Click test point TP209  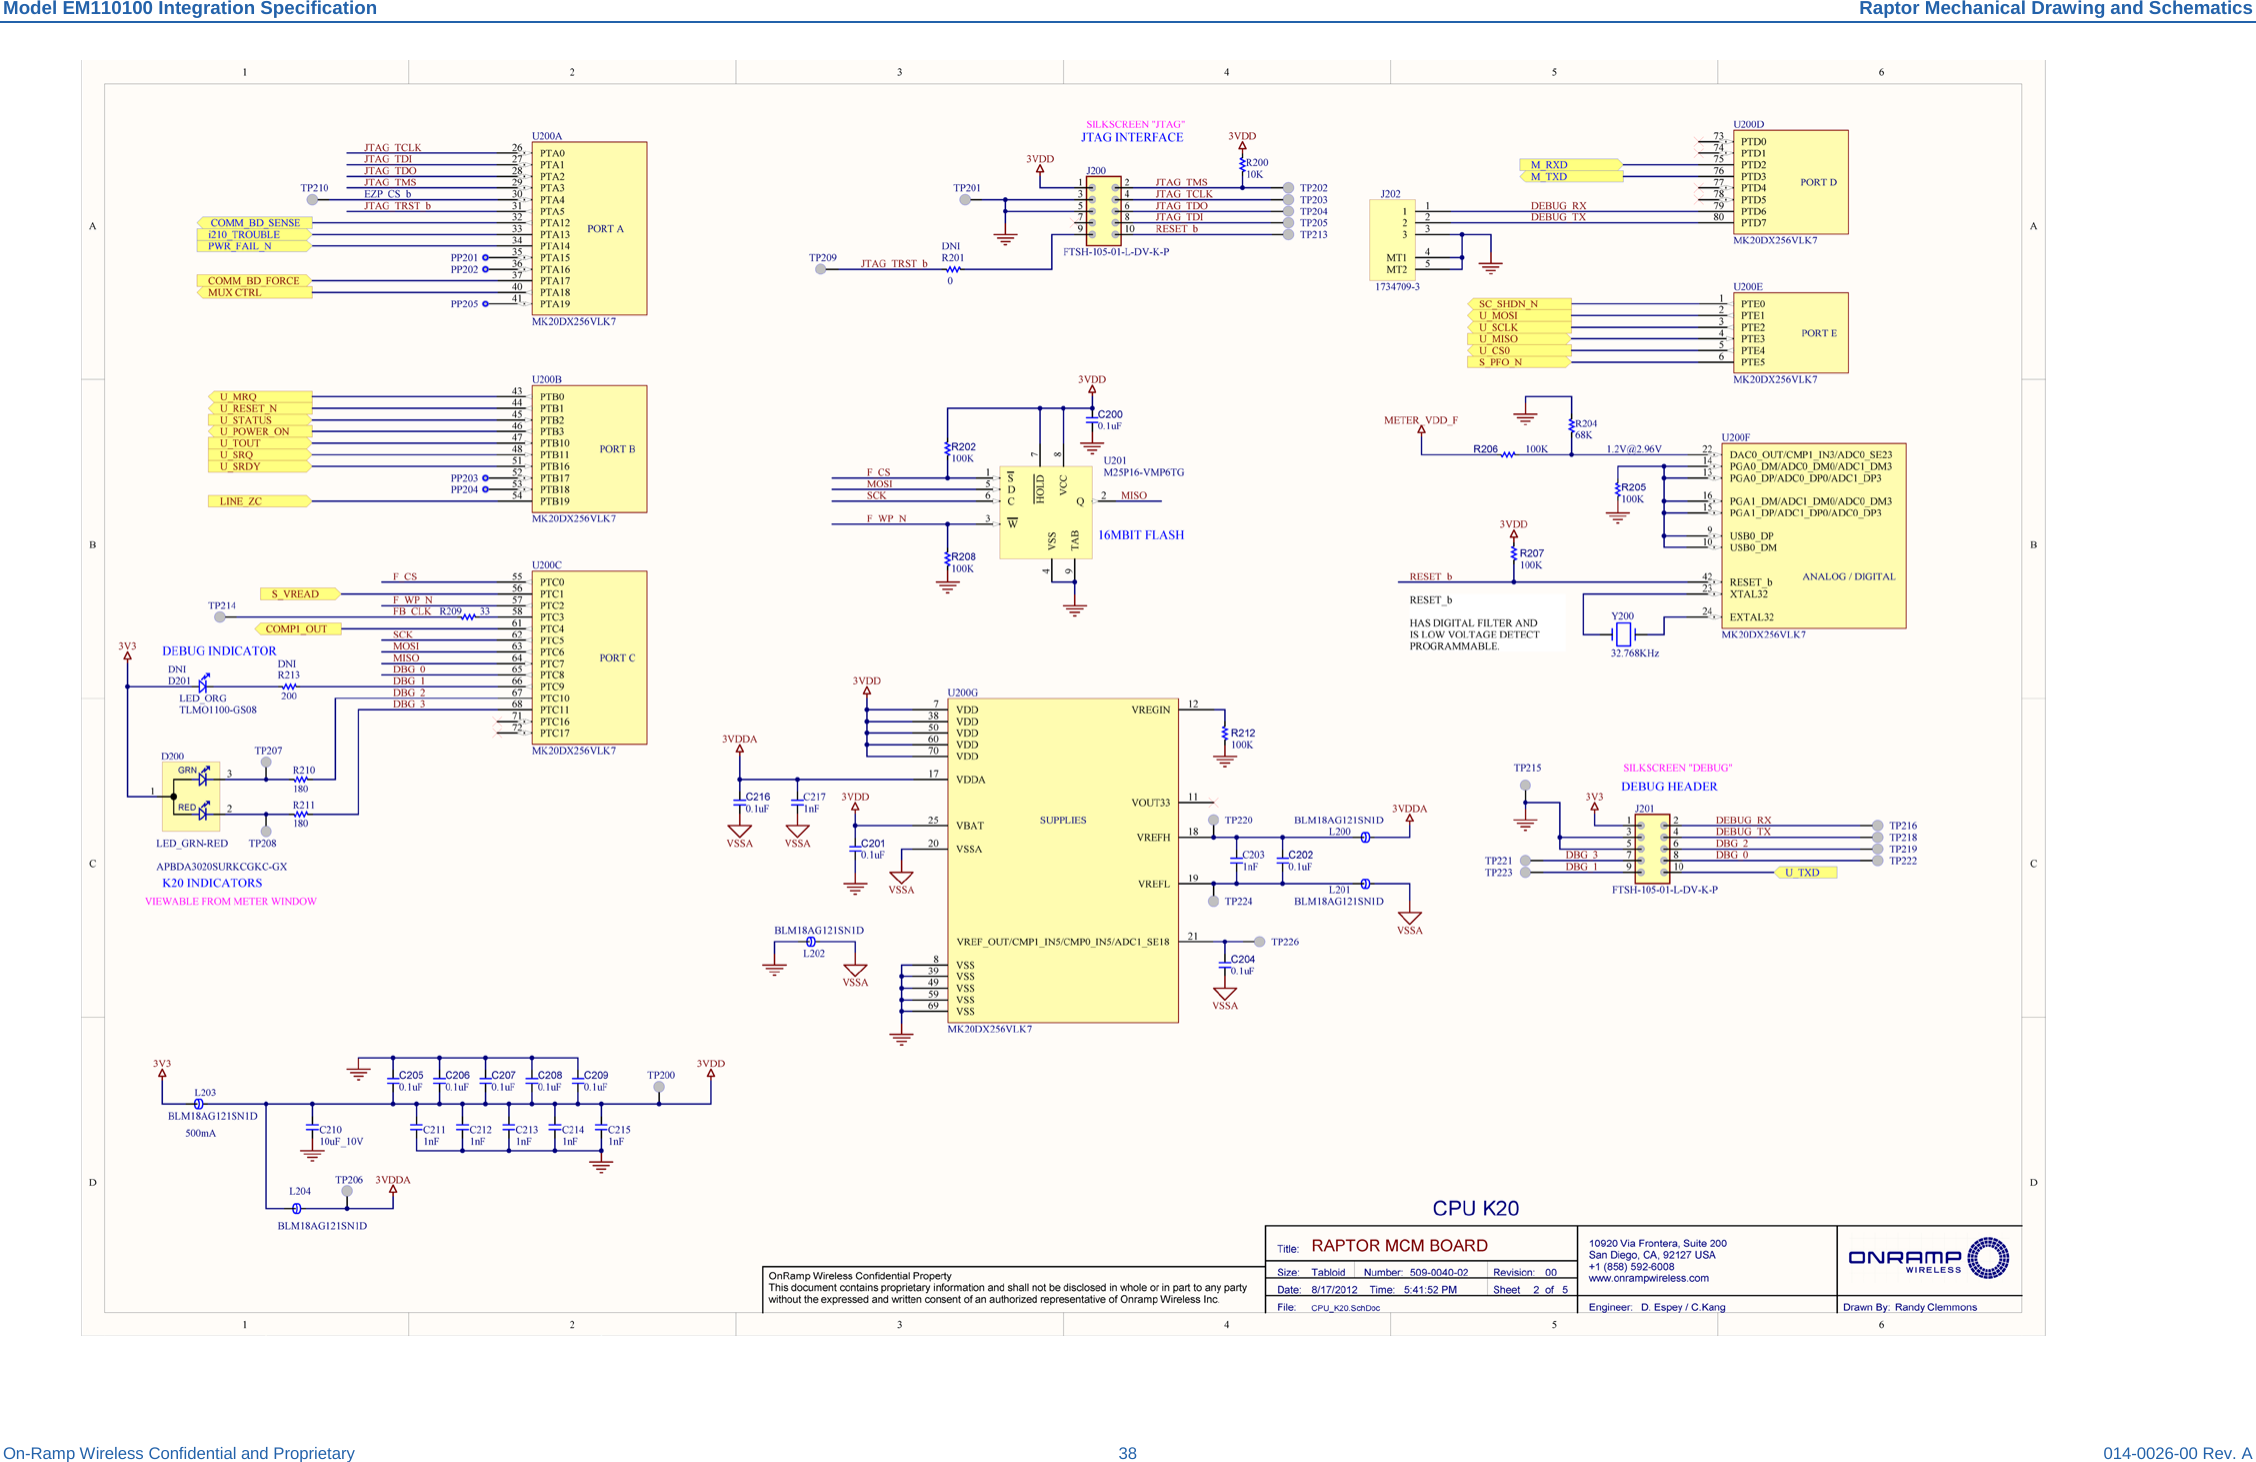(821, 269)
